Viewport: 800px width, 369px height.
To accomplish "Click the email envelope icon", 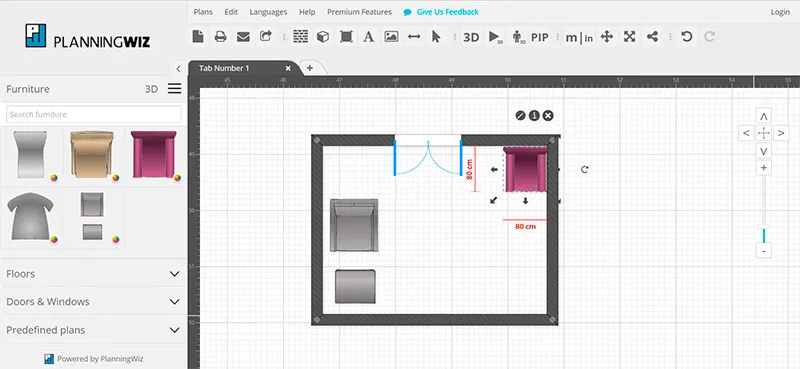I will pyautogui.click(x=243, y=37).
